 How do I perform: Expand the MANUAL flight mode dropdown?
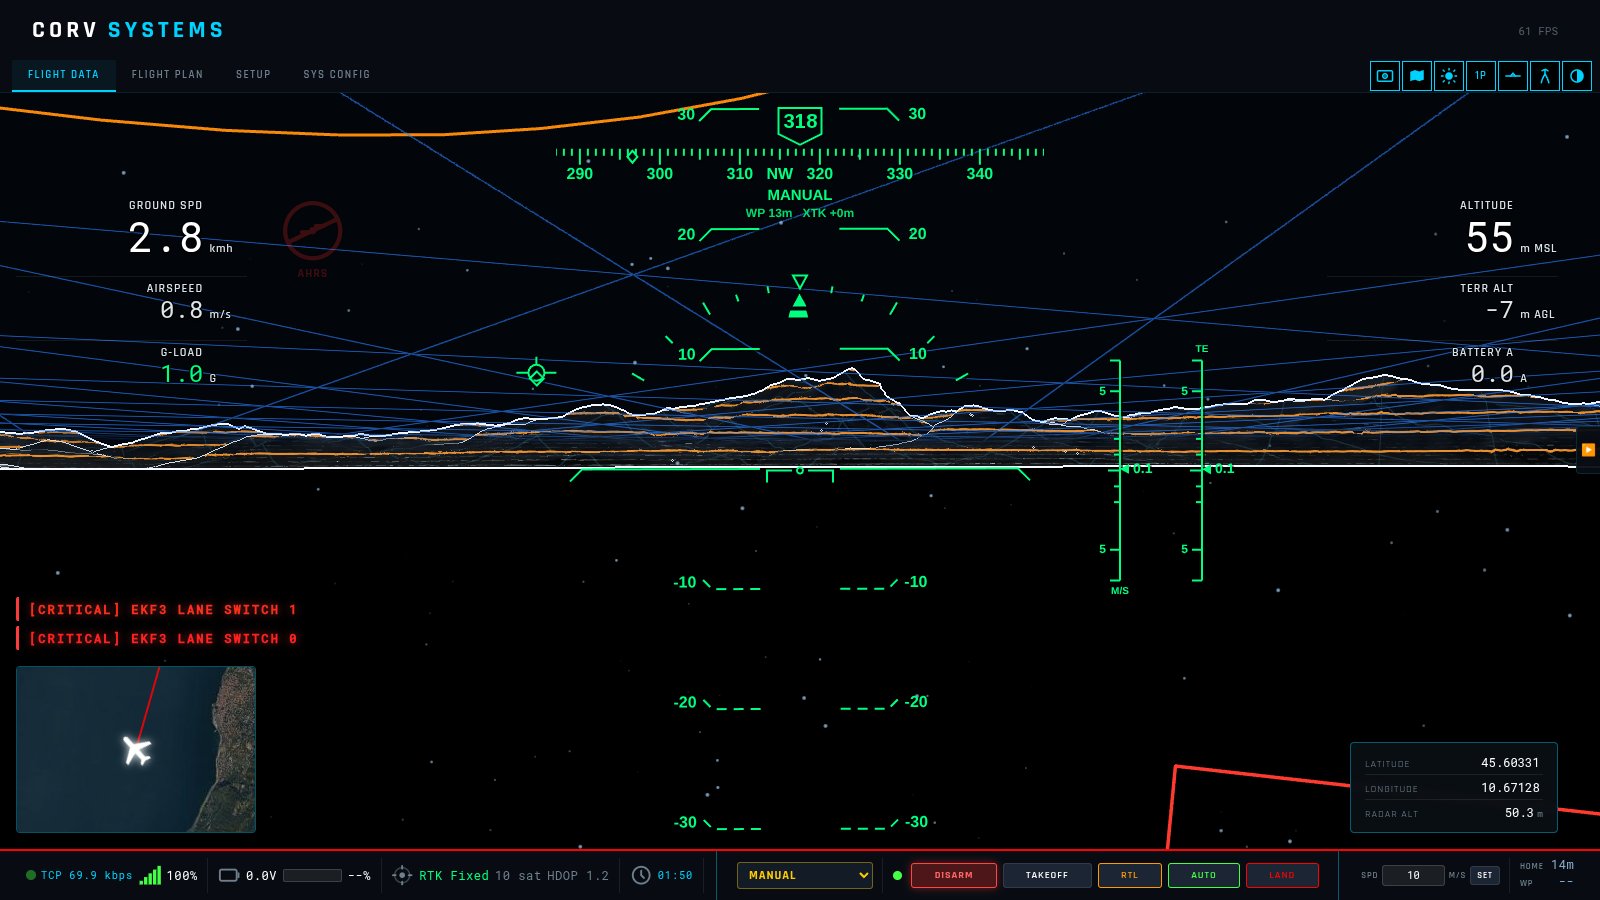click(x=805, y=875)
